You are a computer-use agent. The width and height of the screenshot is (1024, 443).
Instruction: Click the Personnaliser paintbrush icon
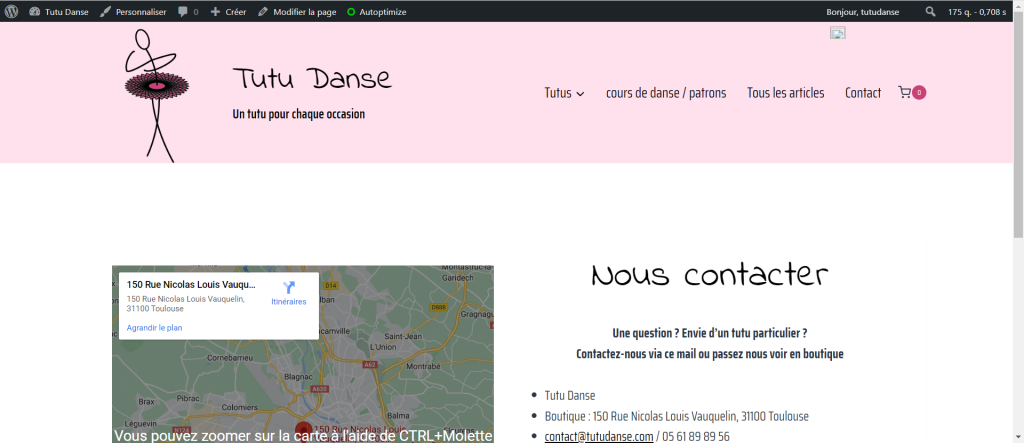click(105, 12)
